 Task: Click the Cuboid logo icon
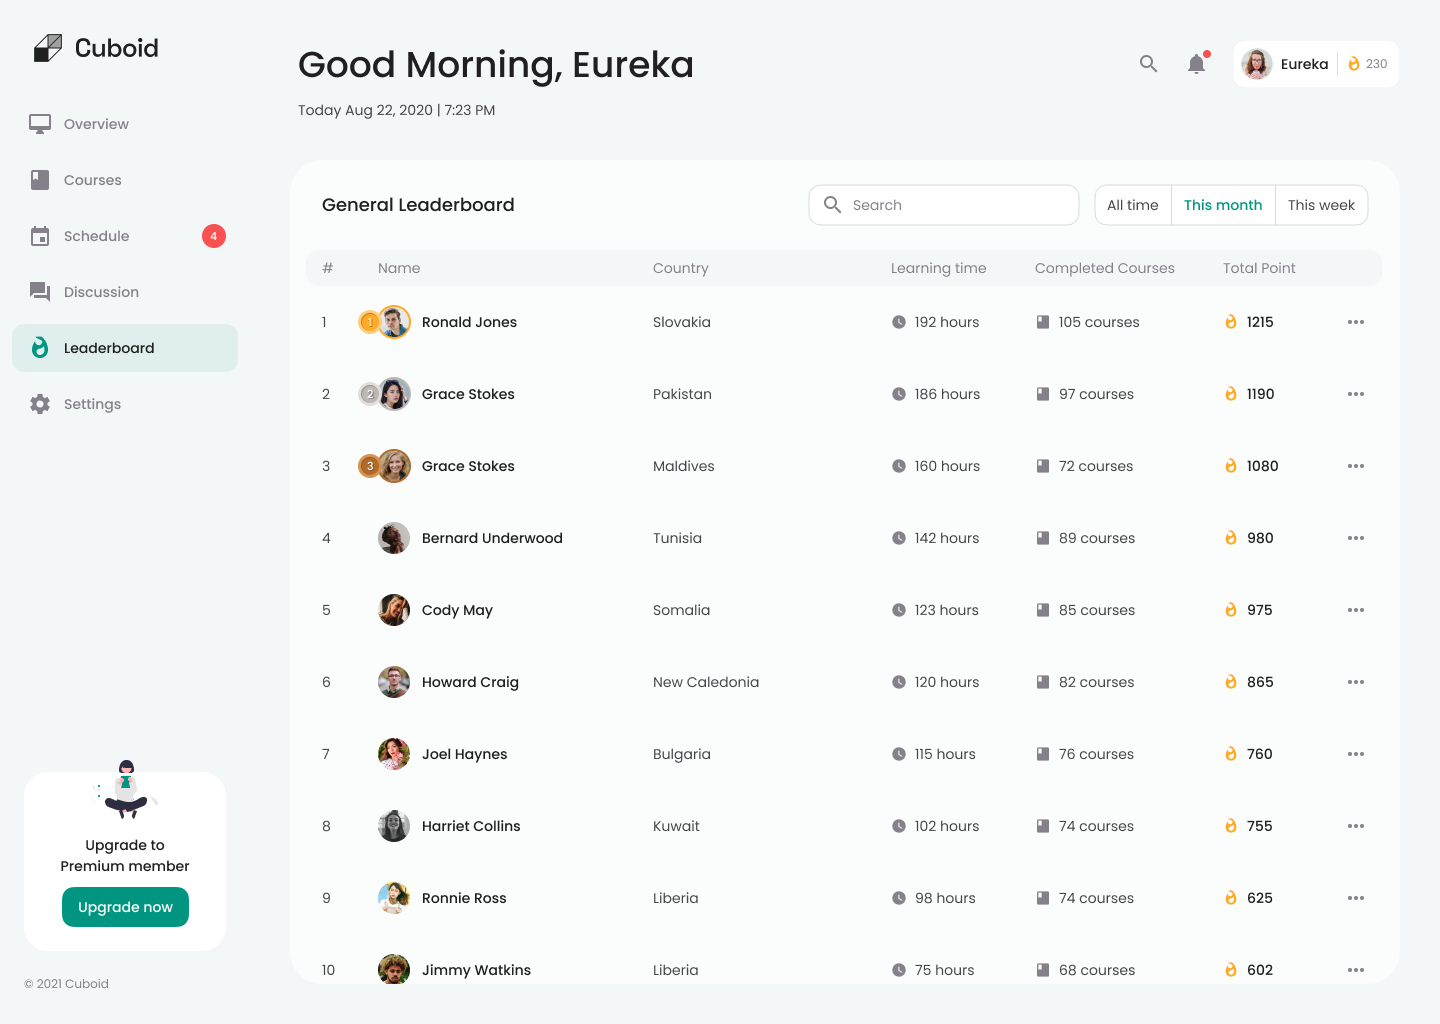[x=47, y=48]
